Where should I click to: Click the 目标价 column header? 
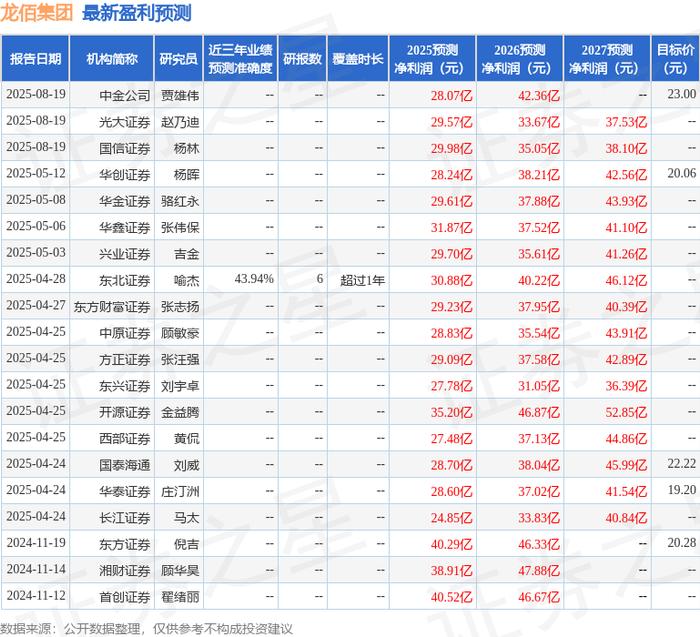pos(675,59)
